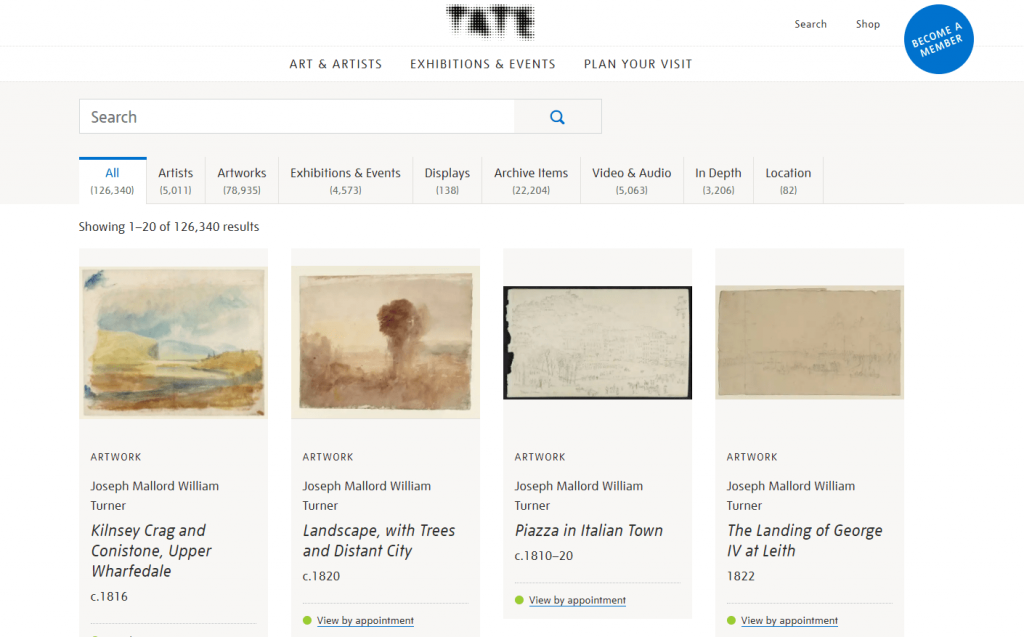This screenshot has width=1024, height=637.
Task: Open the Shop link
Action: 867,24
